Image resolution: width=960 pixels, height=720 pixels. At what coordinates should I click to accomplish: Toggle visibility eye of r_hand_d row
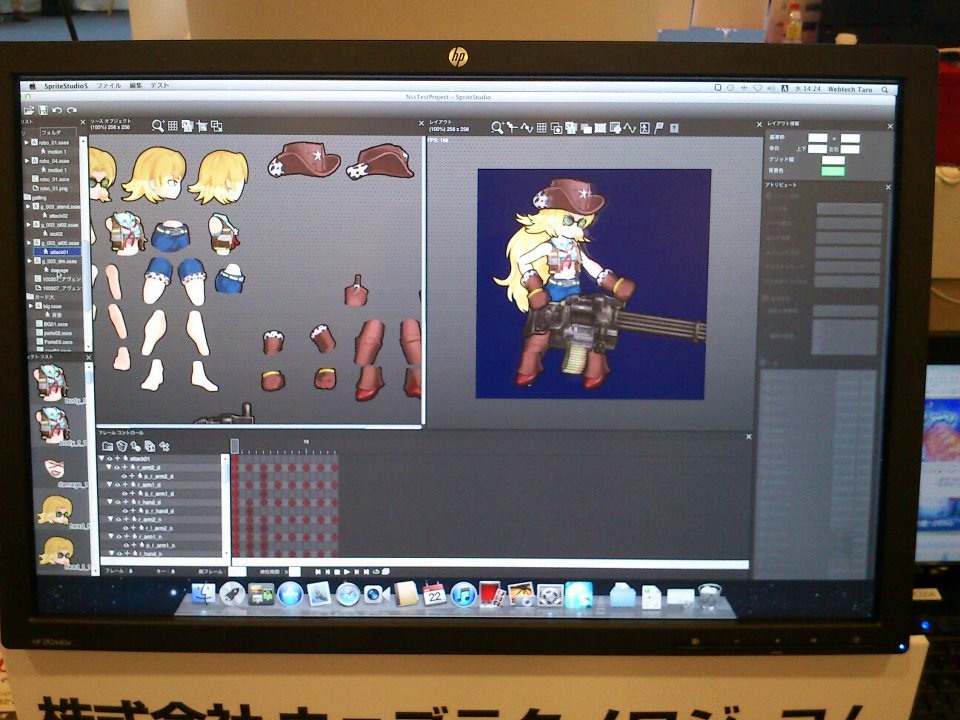point(117,501)
